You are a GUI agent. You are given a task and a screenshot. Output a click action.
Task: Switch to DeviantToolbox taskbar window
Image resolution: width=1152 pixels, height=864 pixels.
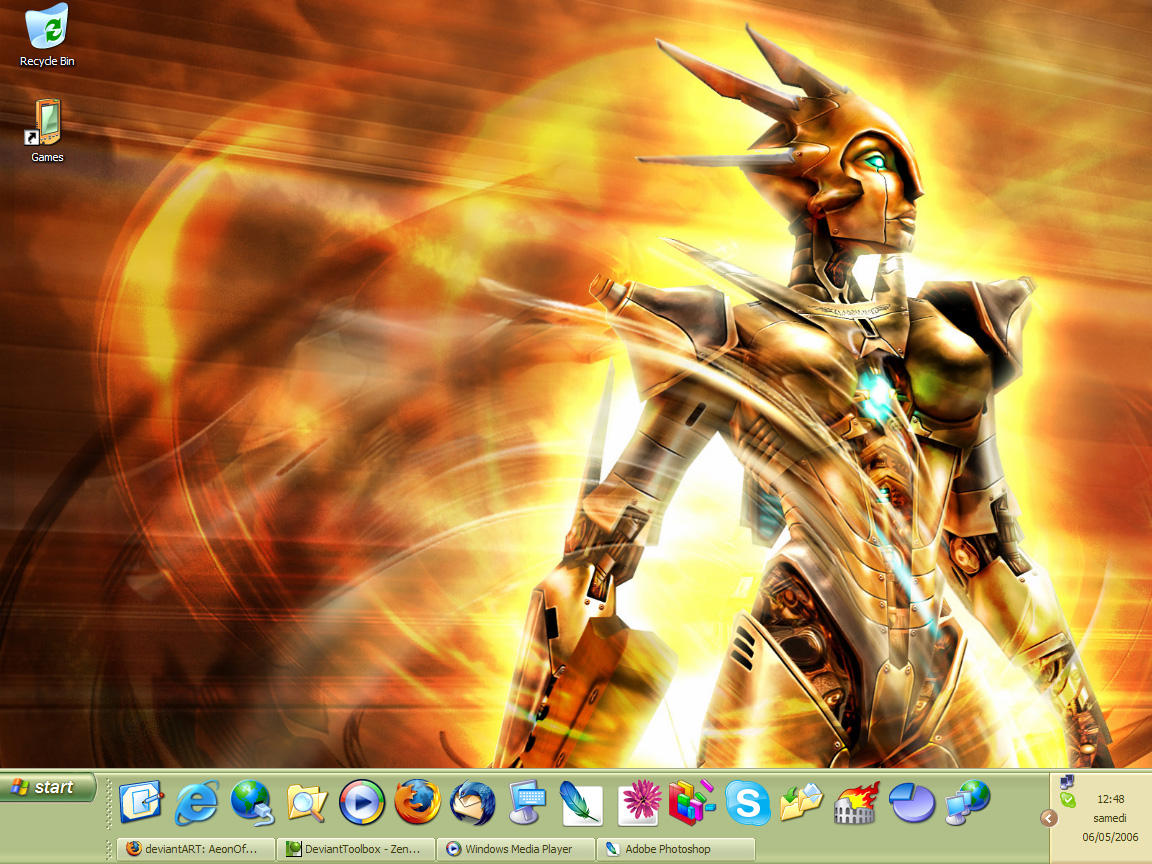tap(356, 849)
